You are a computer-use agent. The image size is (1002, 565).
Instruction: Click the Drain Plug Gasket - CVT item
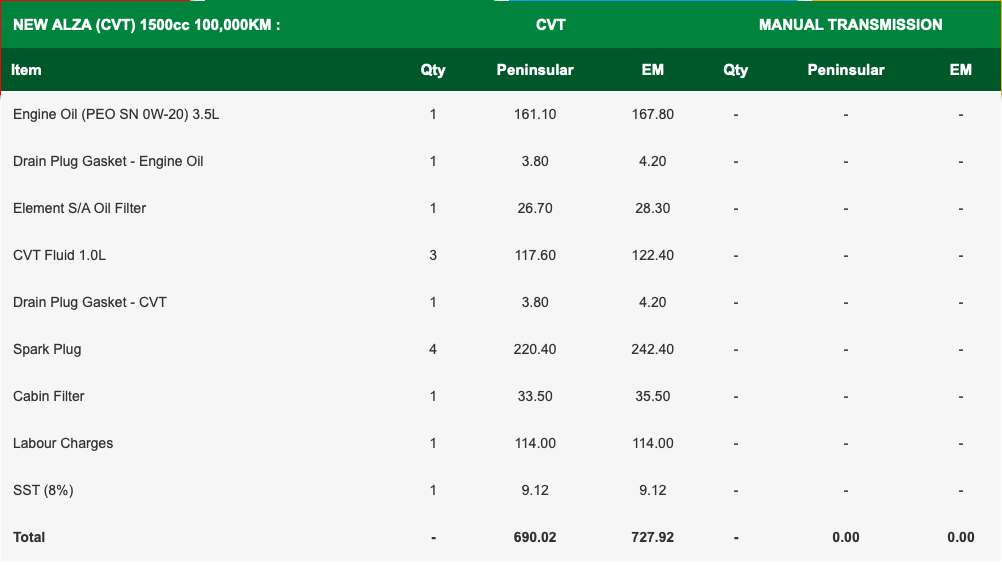pyautogui.click(x=89, y=302)
